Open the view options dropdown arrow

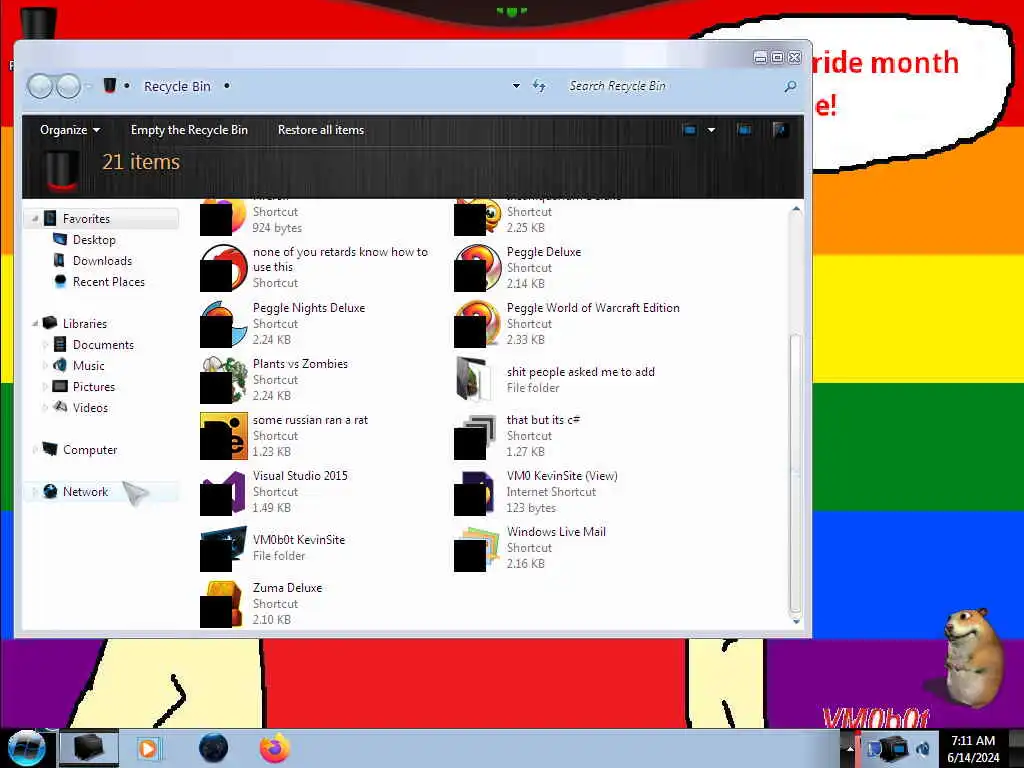[x=711, y=130]
